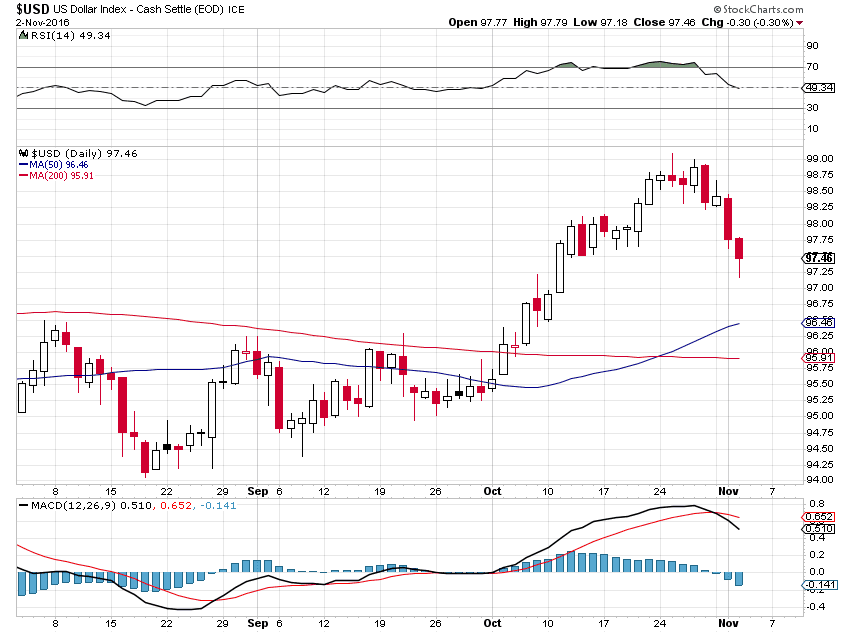Click the black MACD legend line swatch

click(x=23, y=506)
